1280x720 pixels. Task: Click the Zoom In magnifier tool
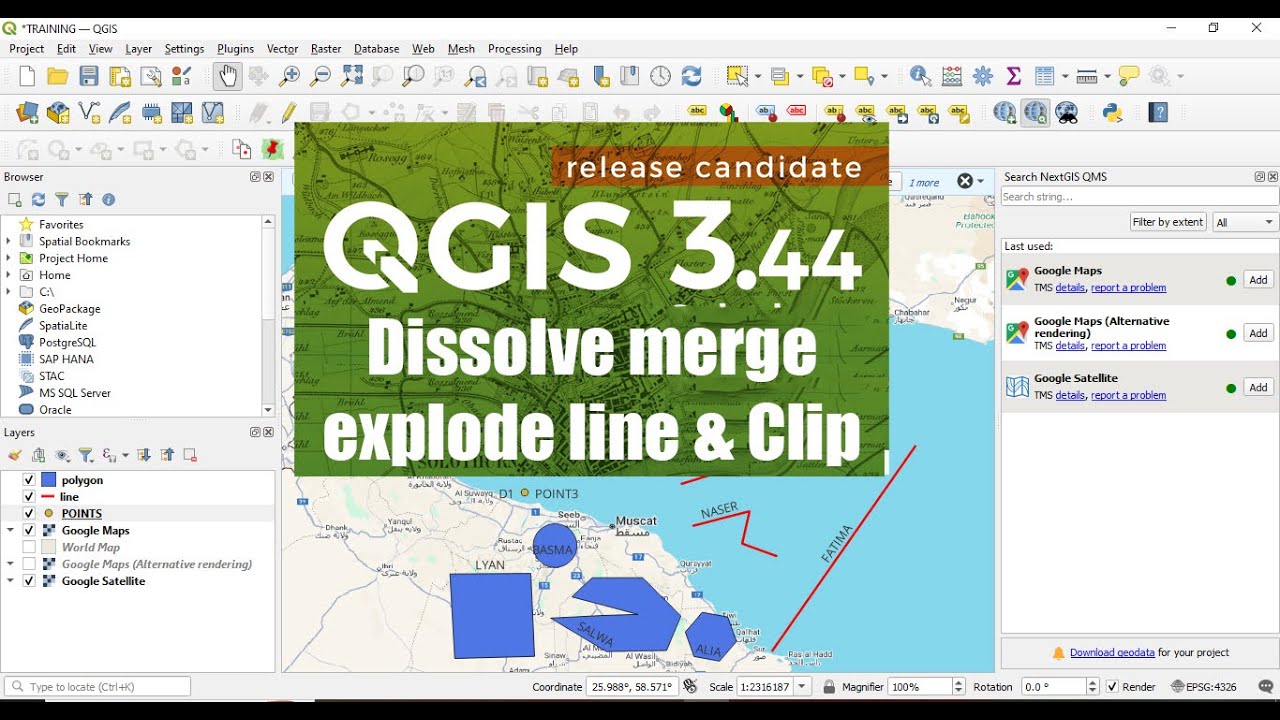[x=290, y=76]
